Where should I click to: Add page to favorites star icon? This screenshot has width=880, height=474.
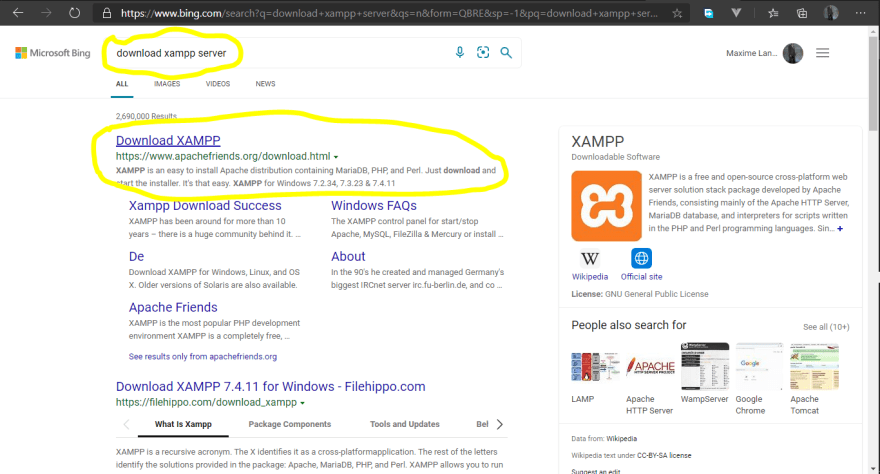click(677, 13)
